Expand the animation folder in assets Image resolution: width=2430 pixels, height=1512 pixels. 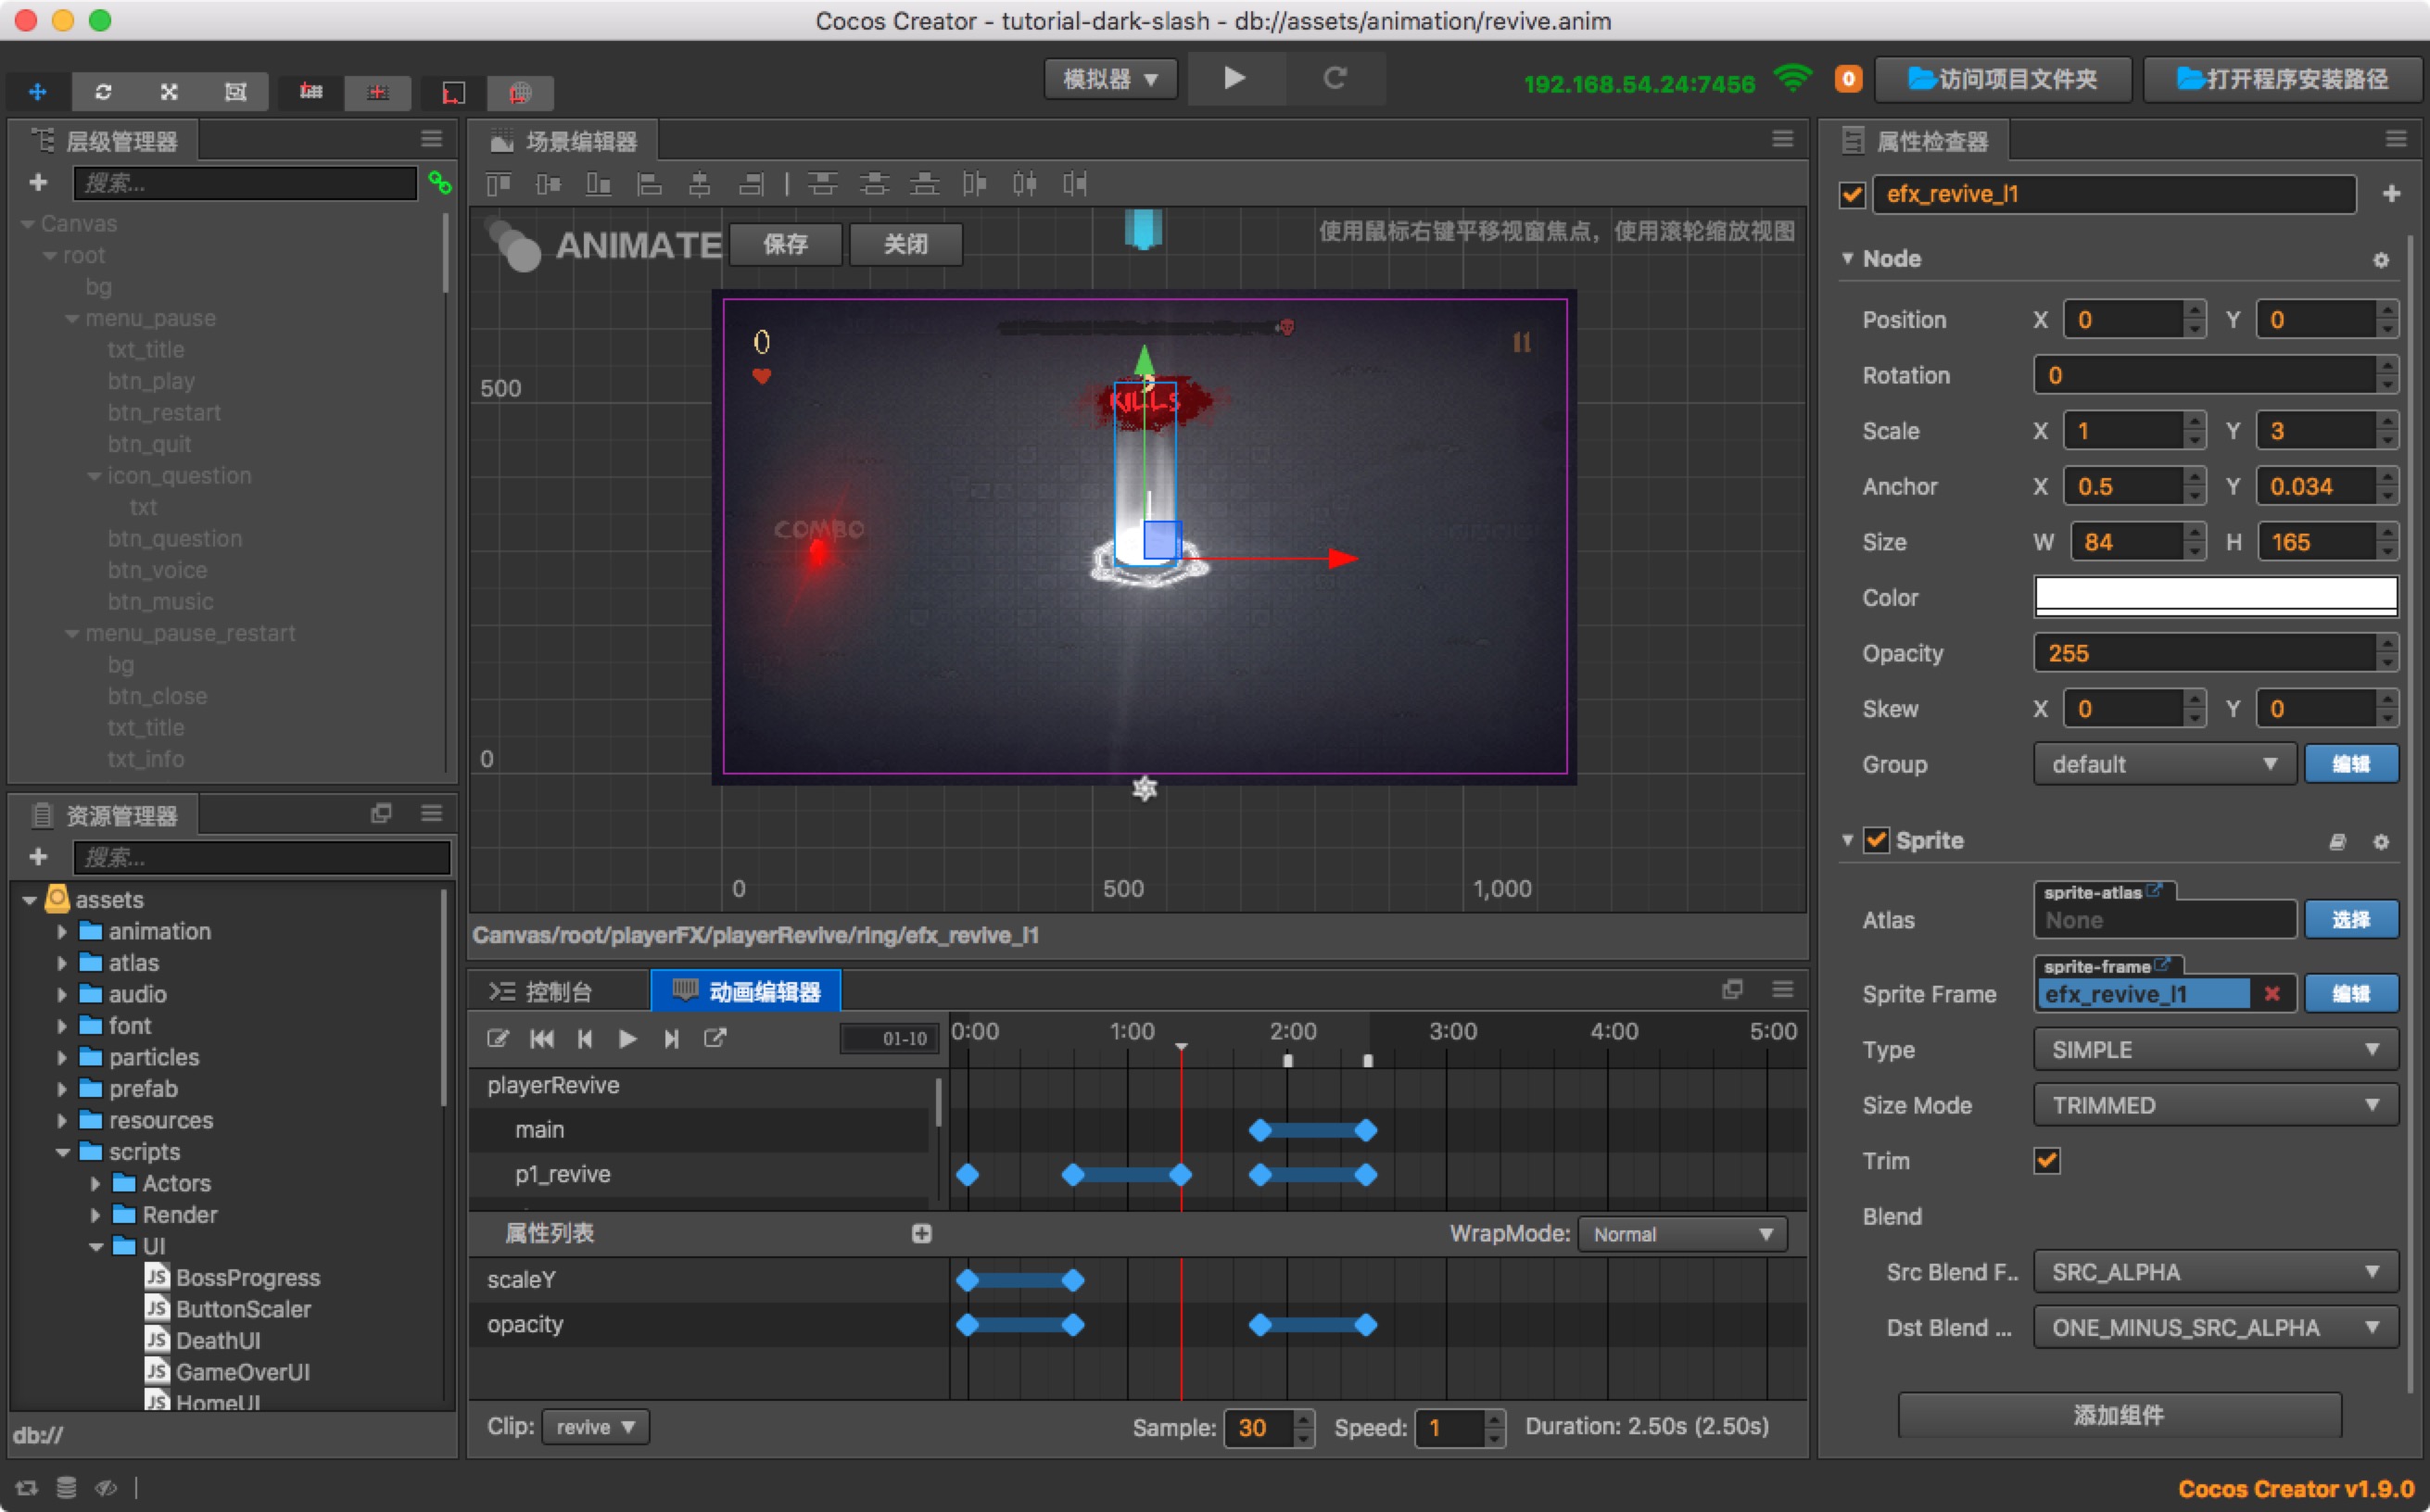pos(62,932)
